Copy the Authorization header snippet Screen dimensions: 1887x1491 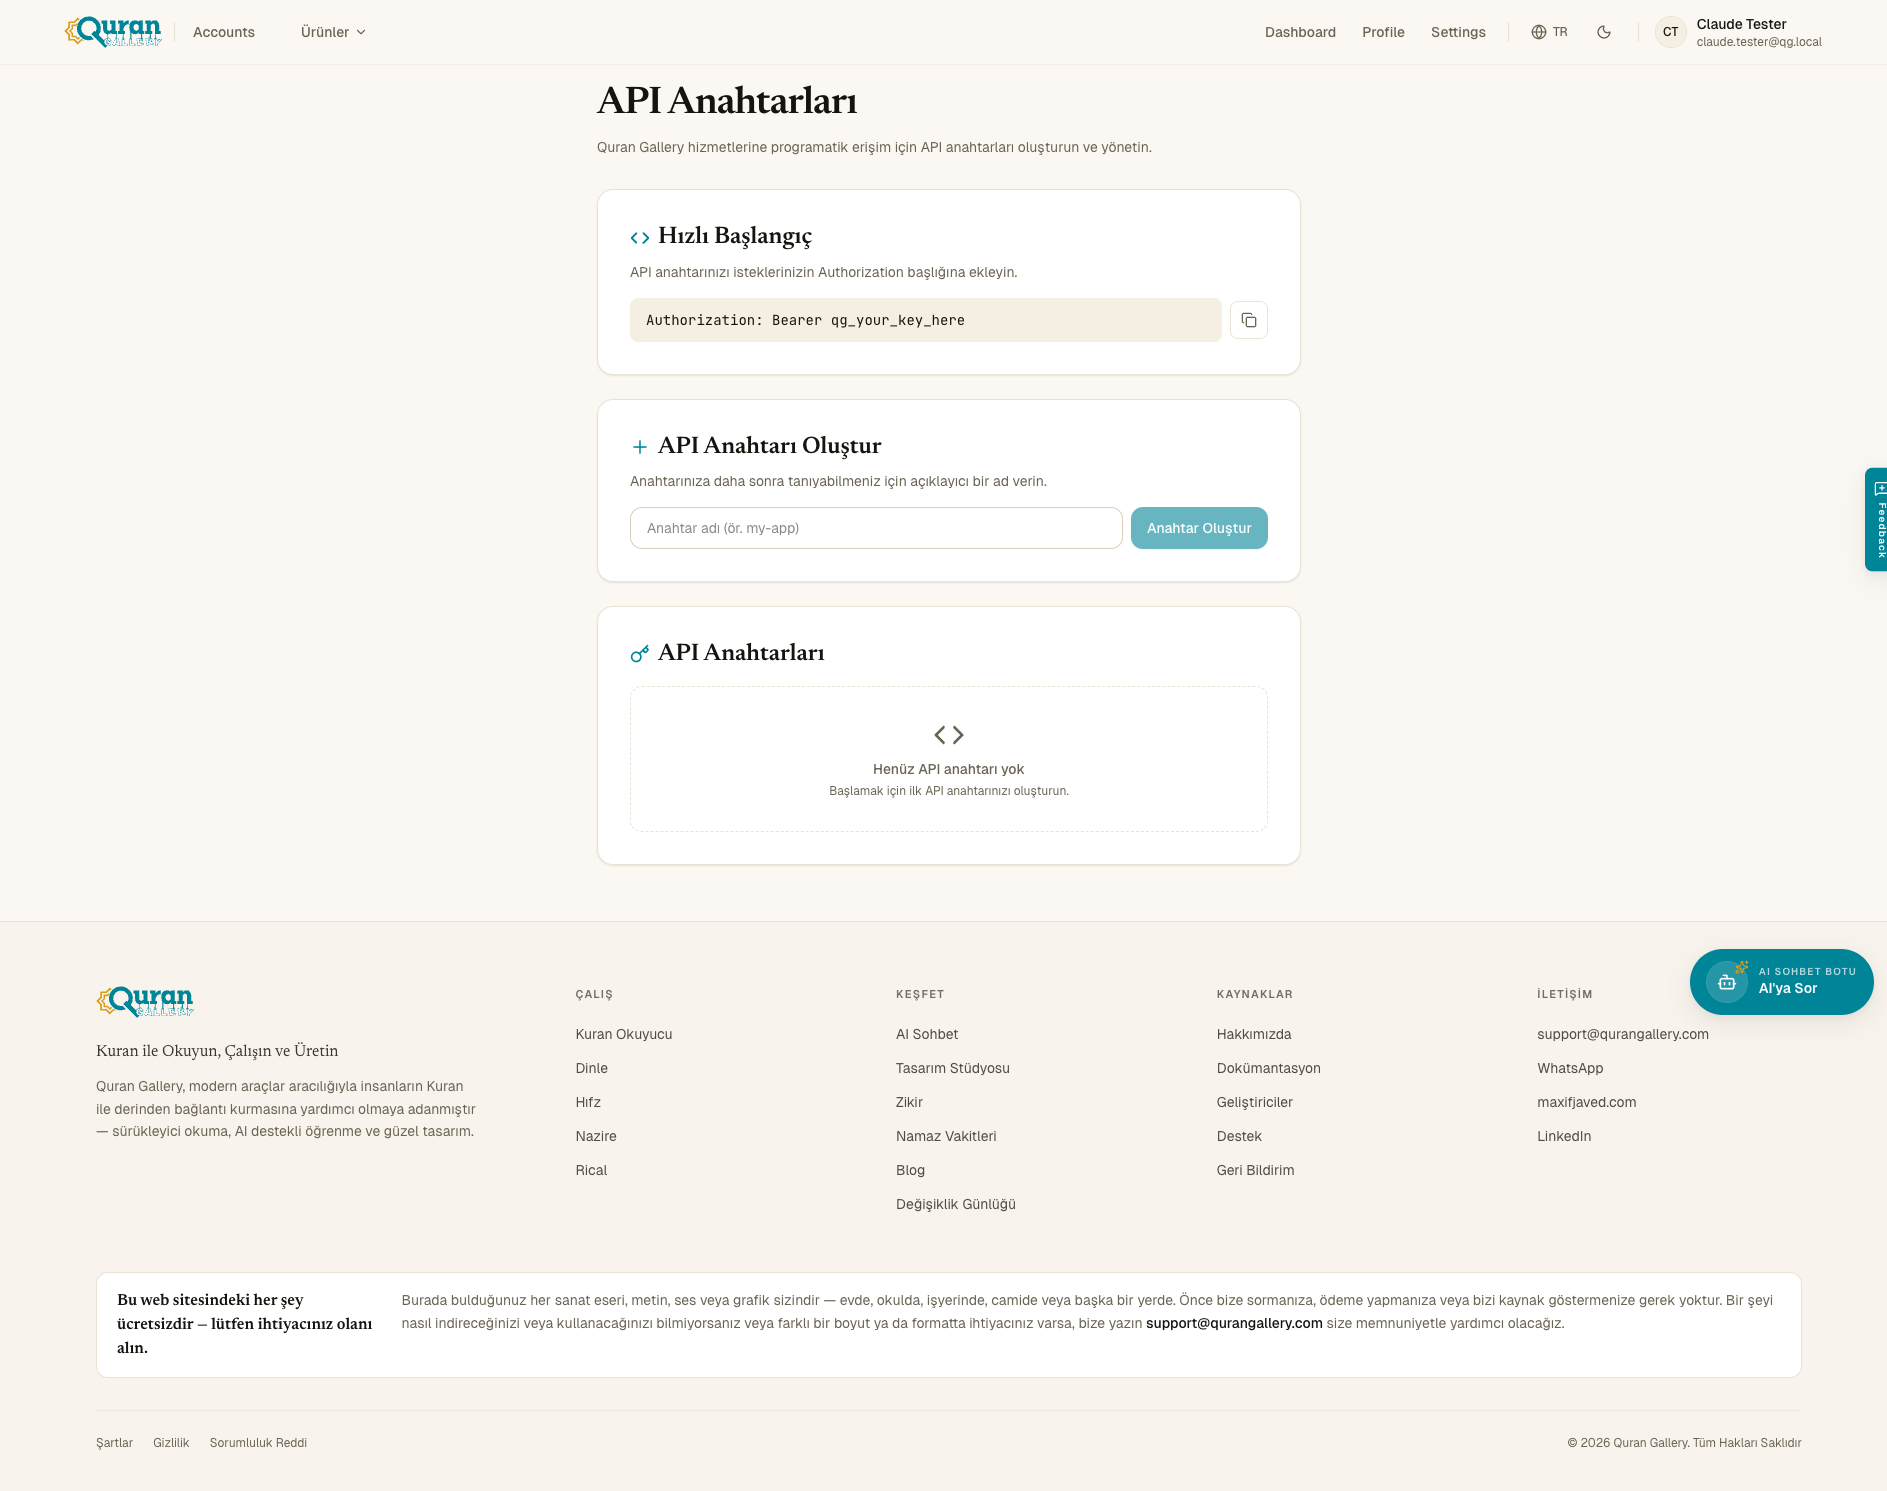(x=1249, y=320)
